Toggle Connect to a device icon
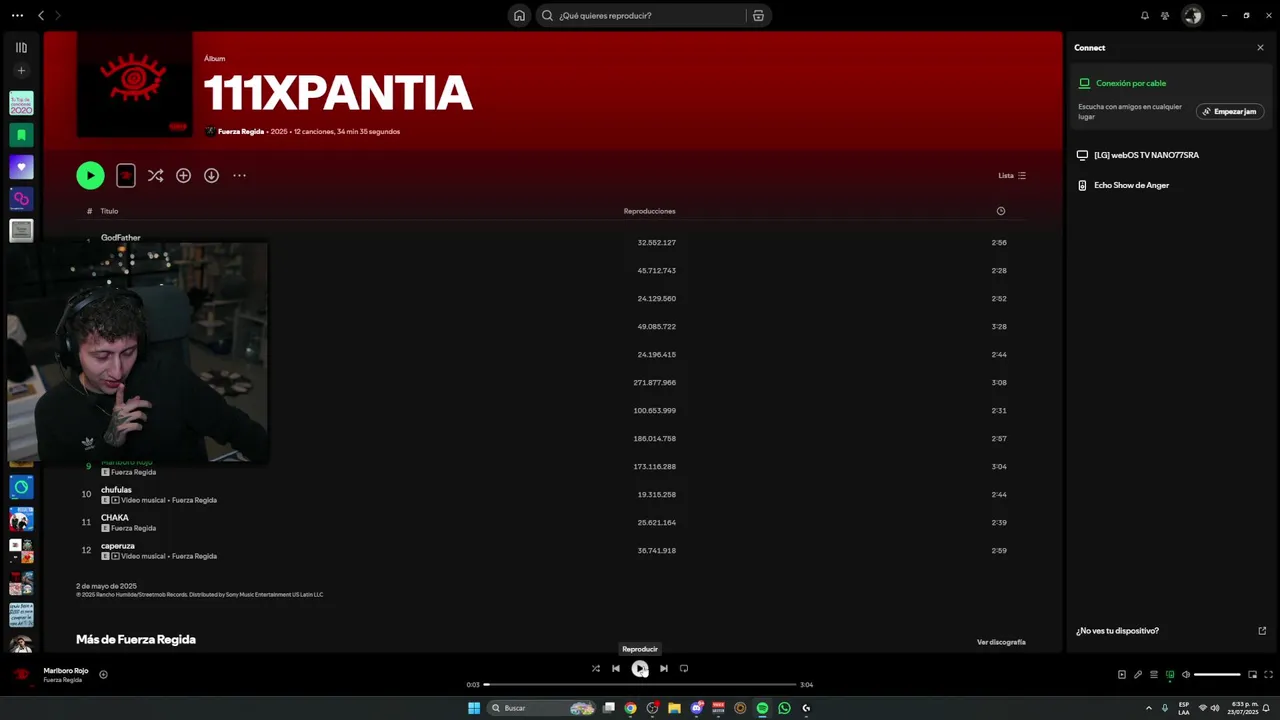The height and width of the screenshot is (720, 1280). [x=1170, y=674]
